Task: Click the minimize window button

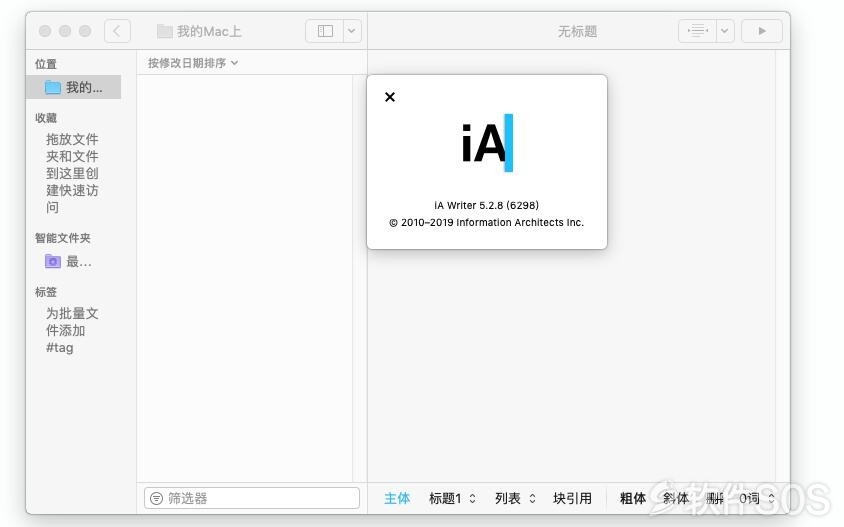Action: 65,31
